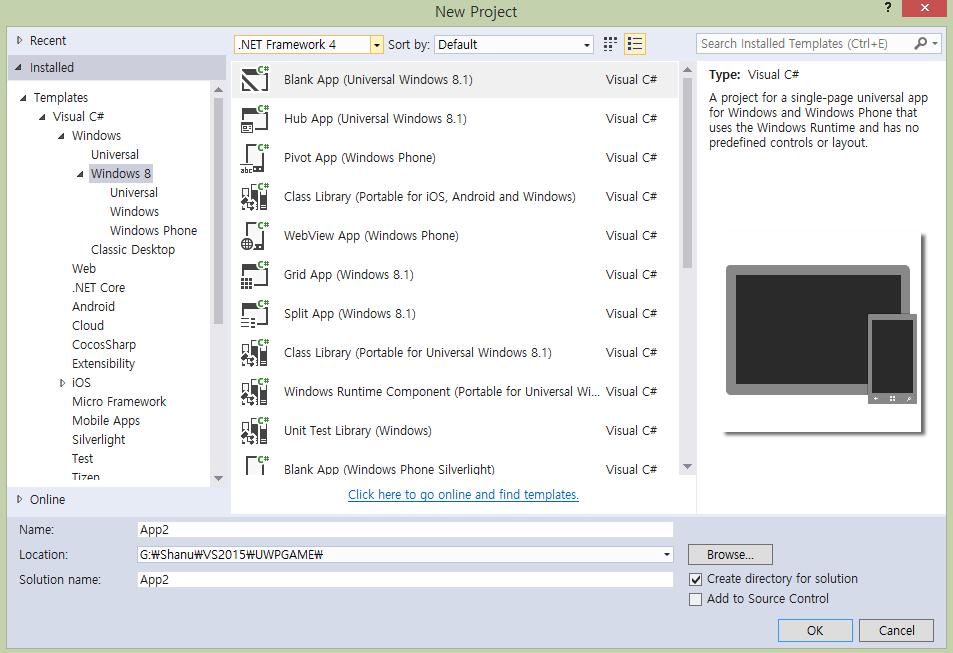Open the help question mark
The image size is (953, 653).
click(x=887, y=8)
